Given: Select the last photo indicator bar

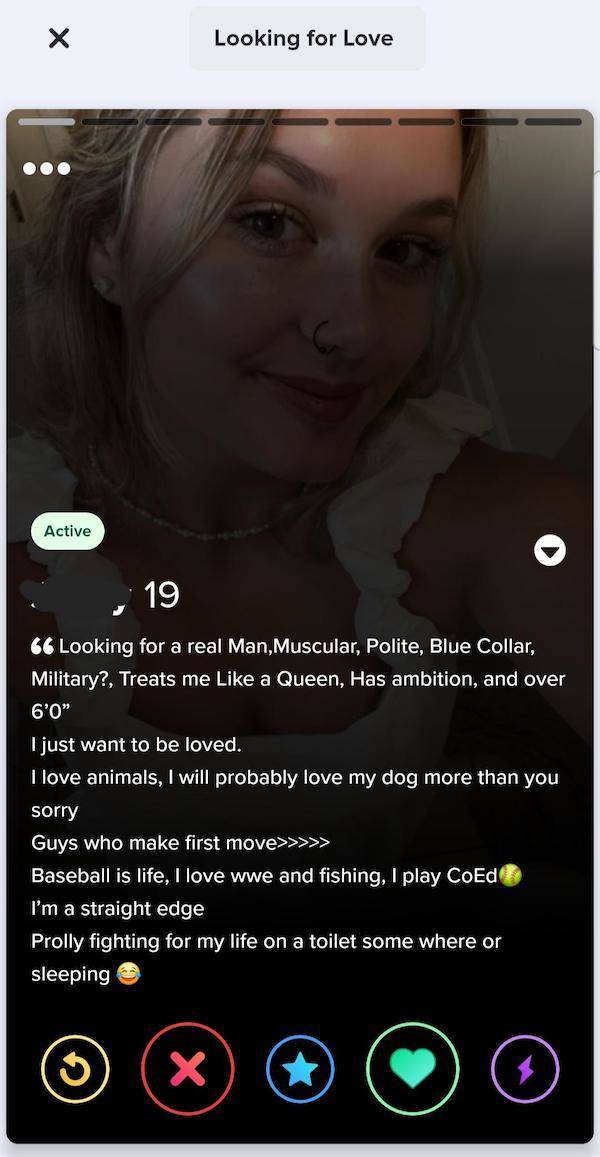Looking at the screenshot, I should click(554, 122).
